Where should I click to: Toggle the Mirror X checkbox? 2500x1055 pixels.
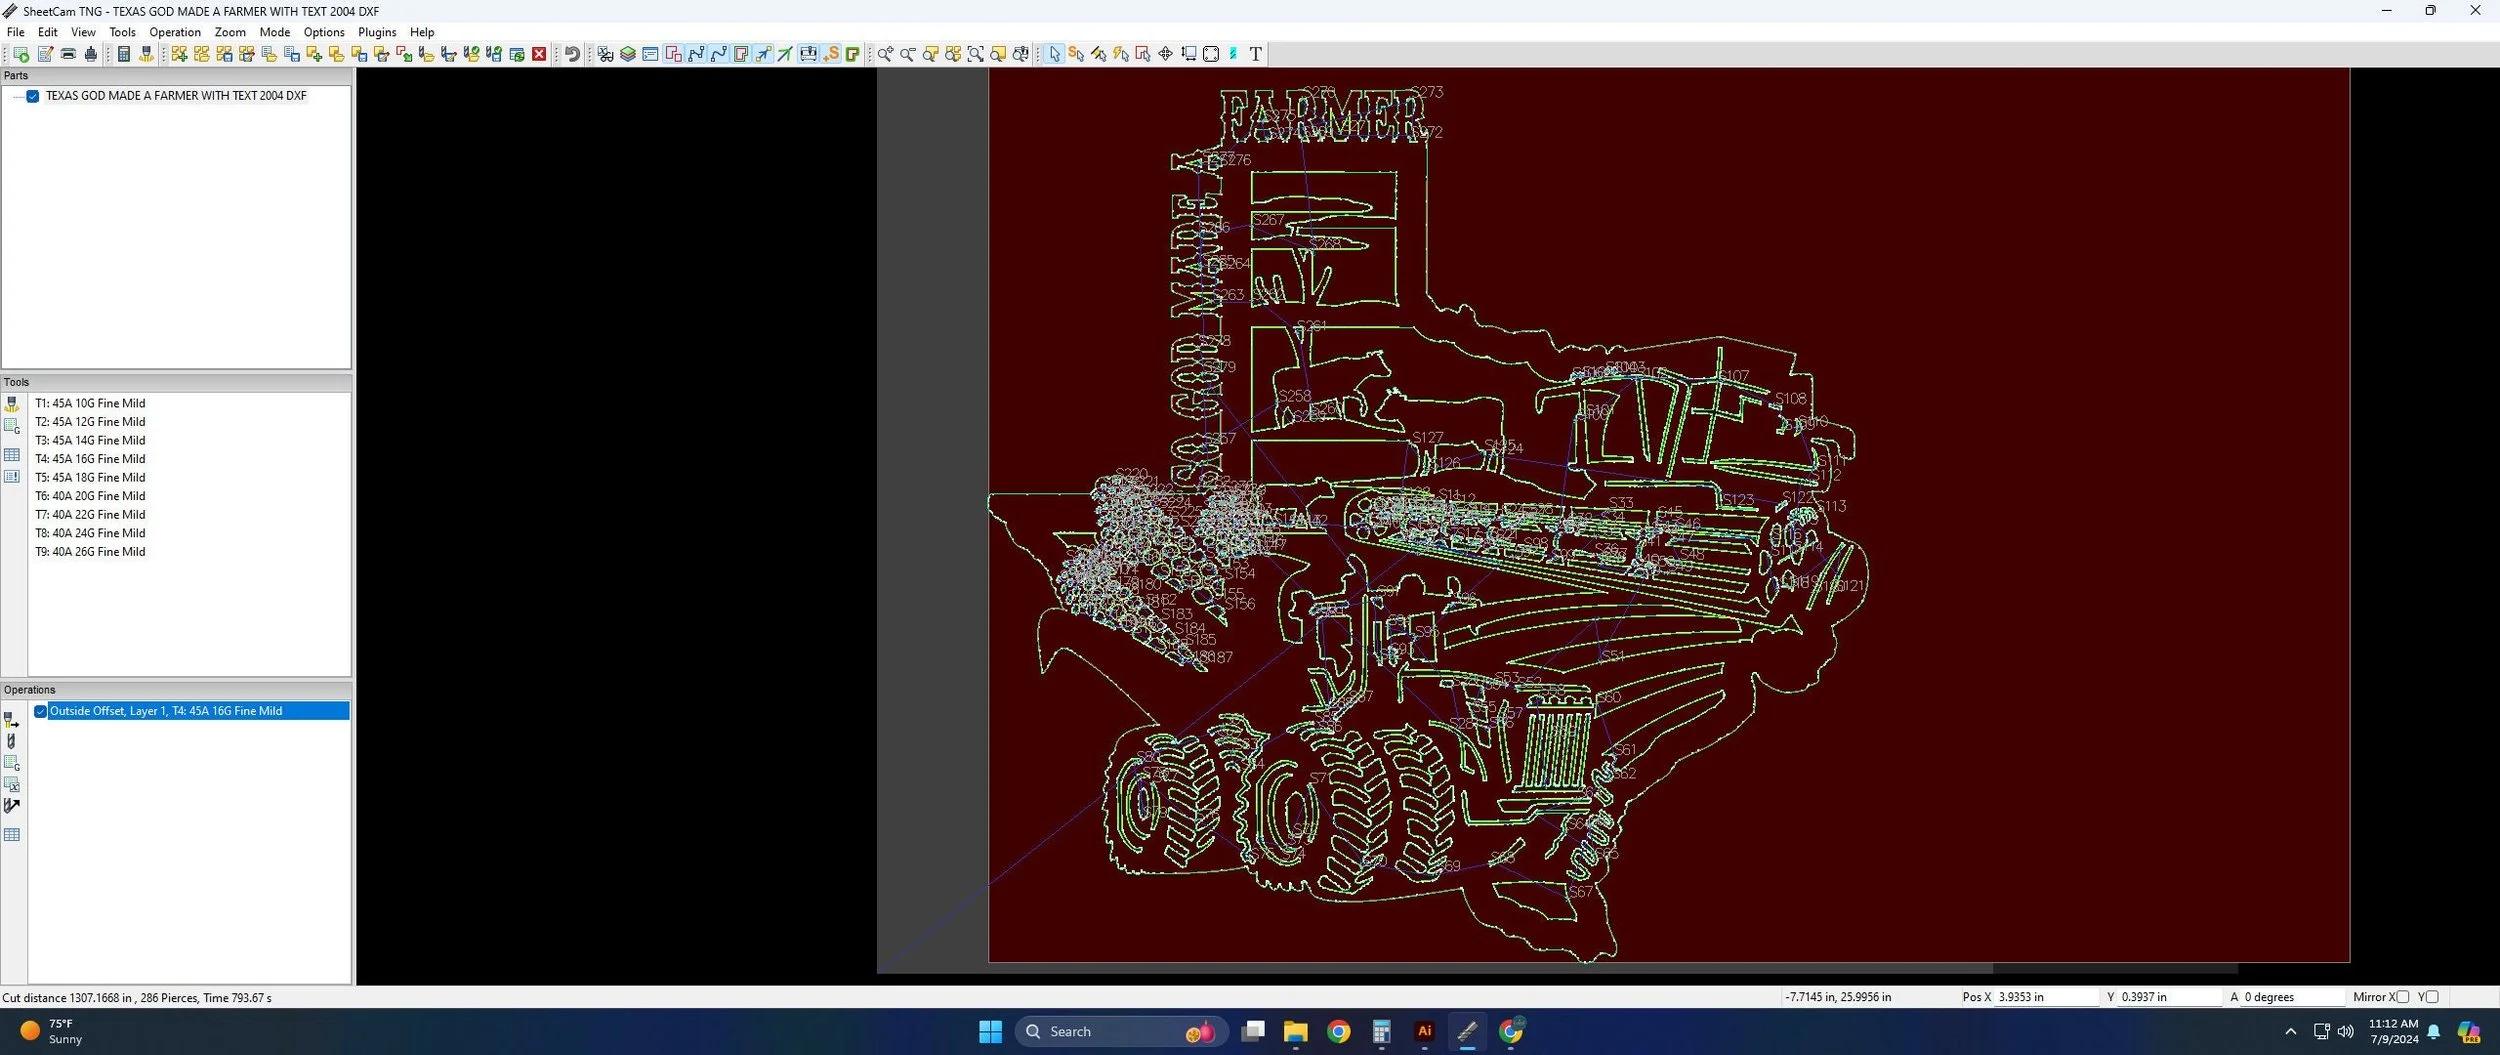(2403, 997)
